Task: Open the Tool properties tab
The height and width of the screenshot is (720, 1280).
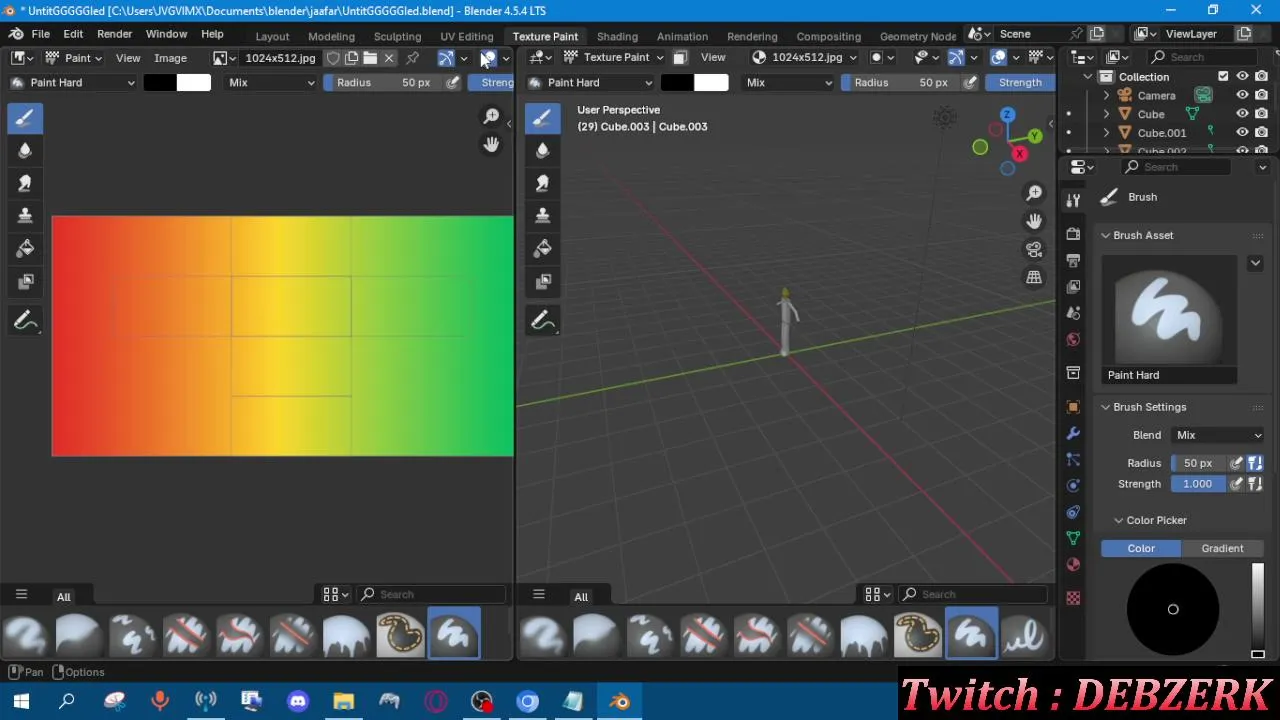Action: [1073, 201]
